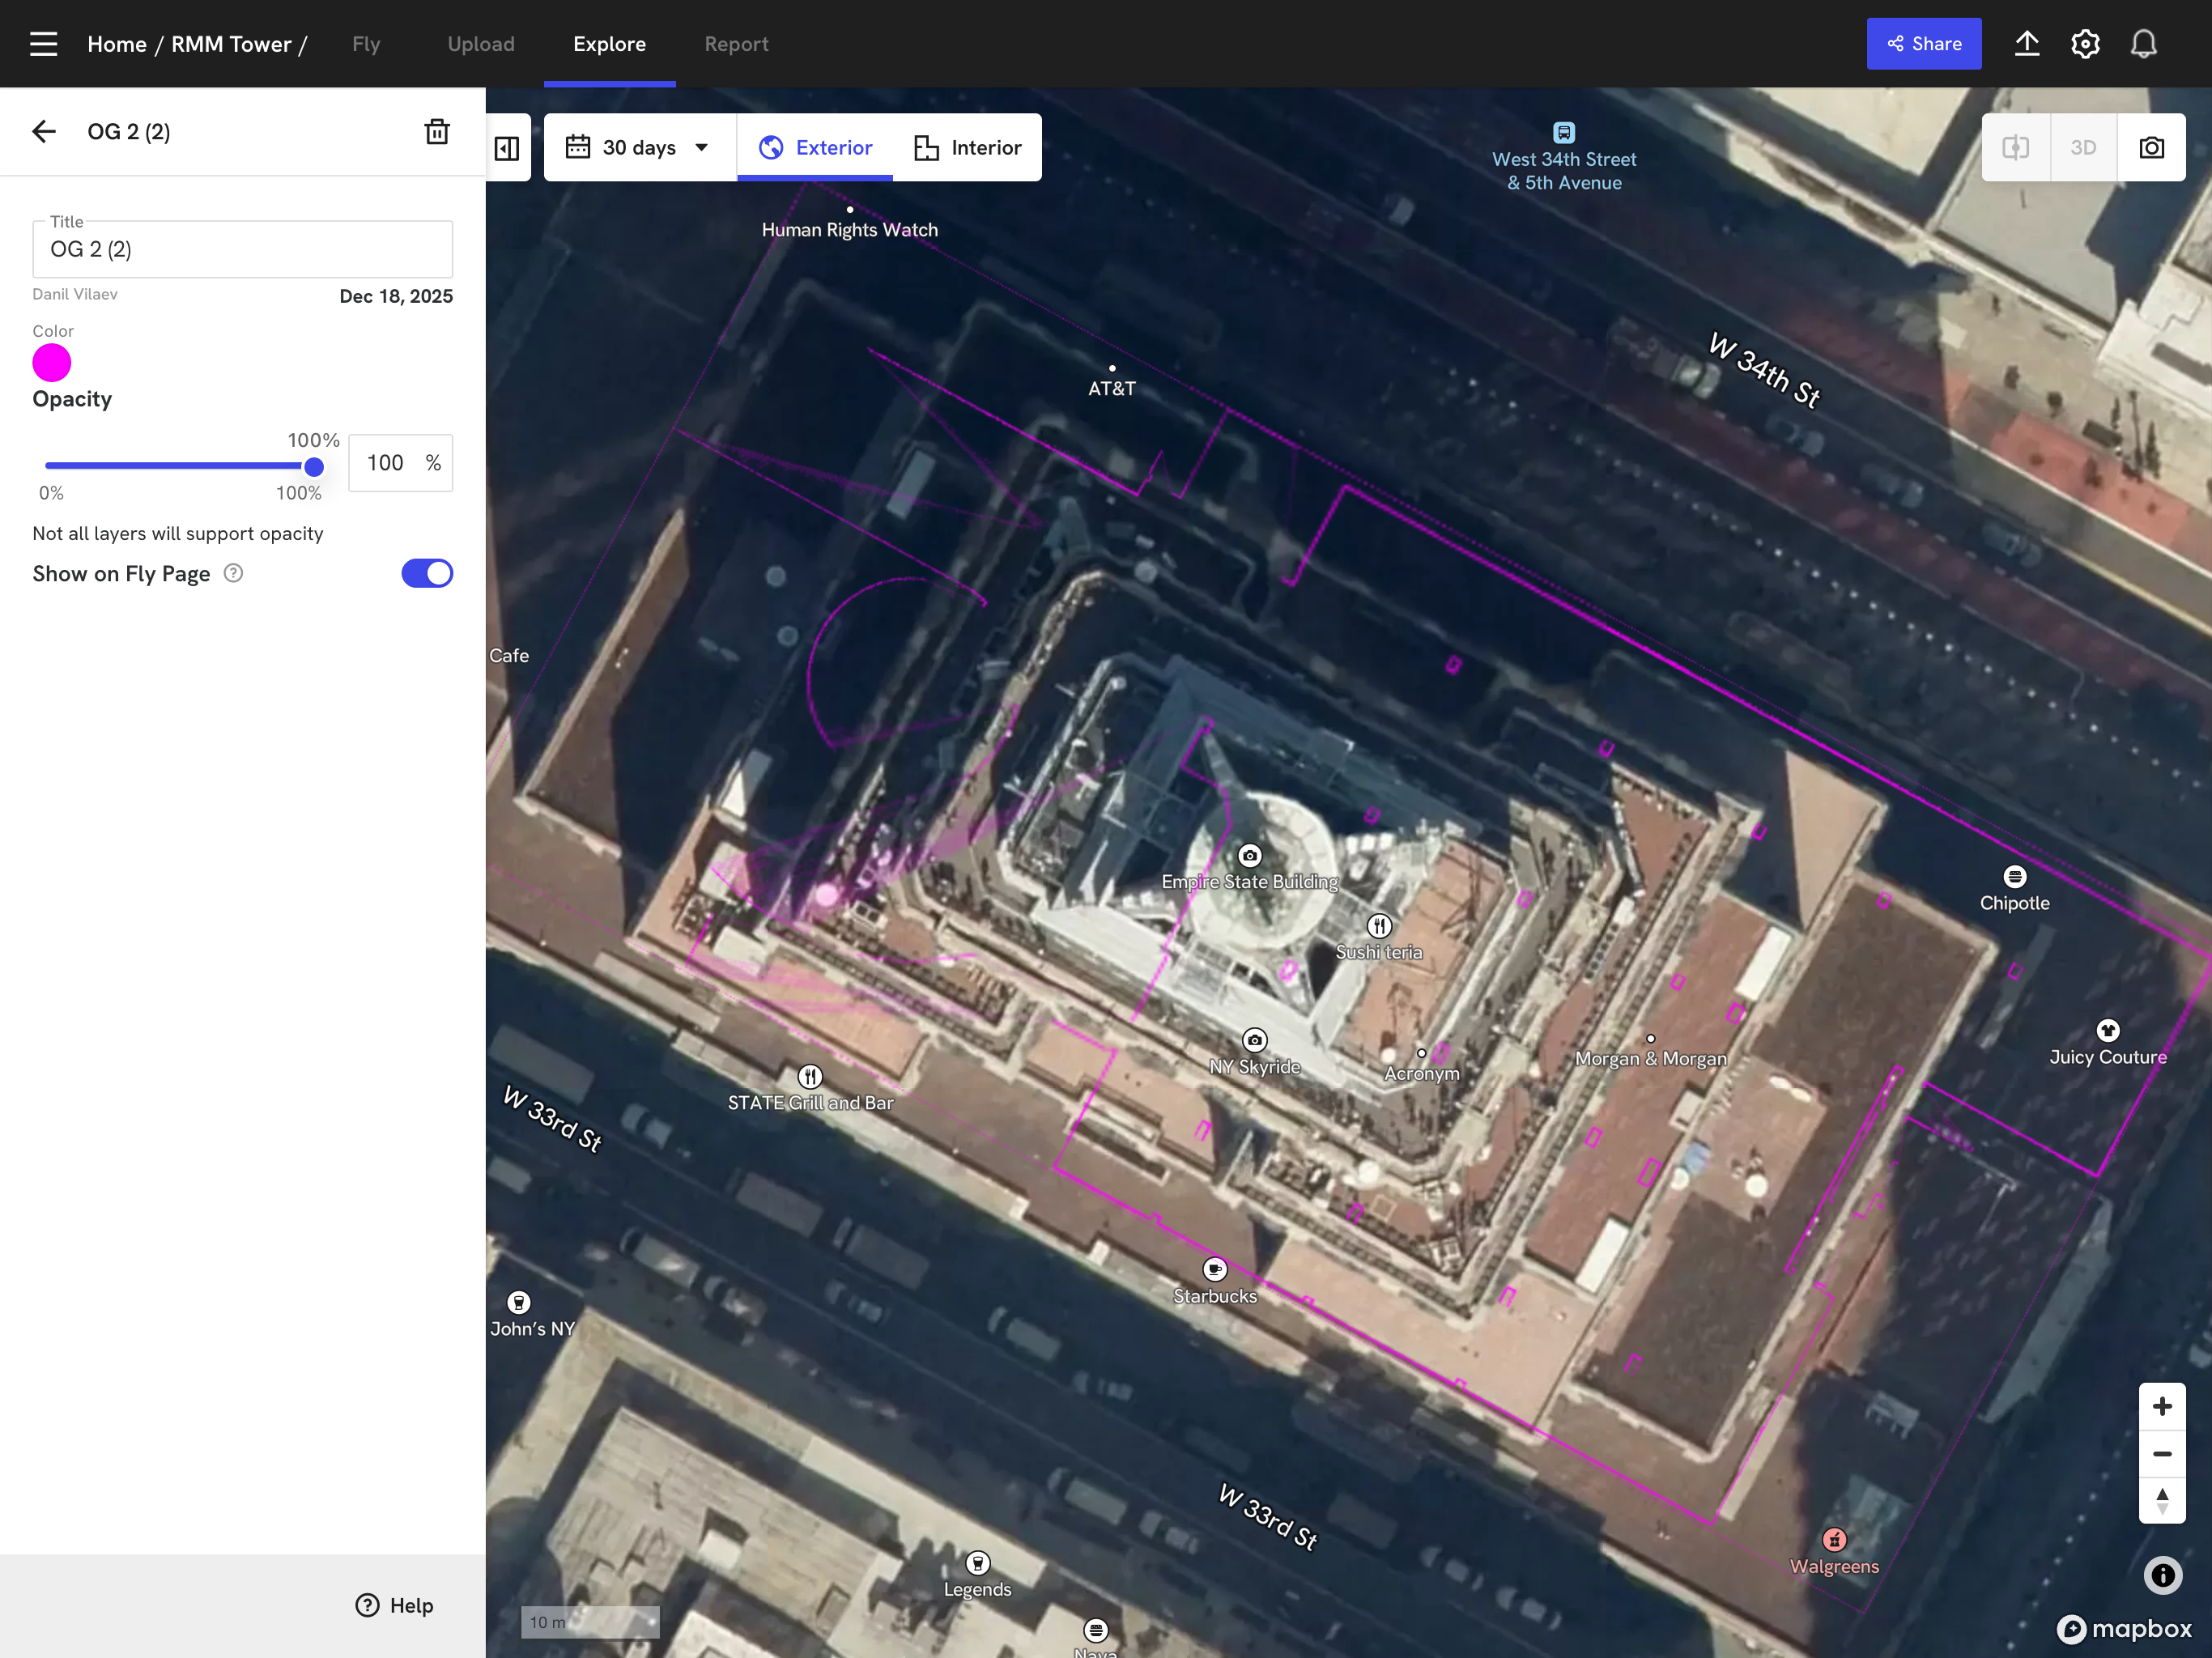This screenshot has height=1658, width=2212.
Task: Open the screenshot camera tool
Action: click(2152, 147)
